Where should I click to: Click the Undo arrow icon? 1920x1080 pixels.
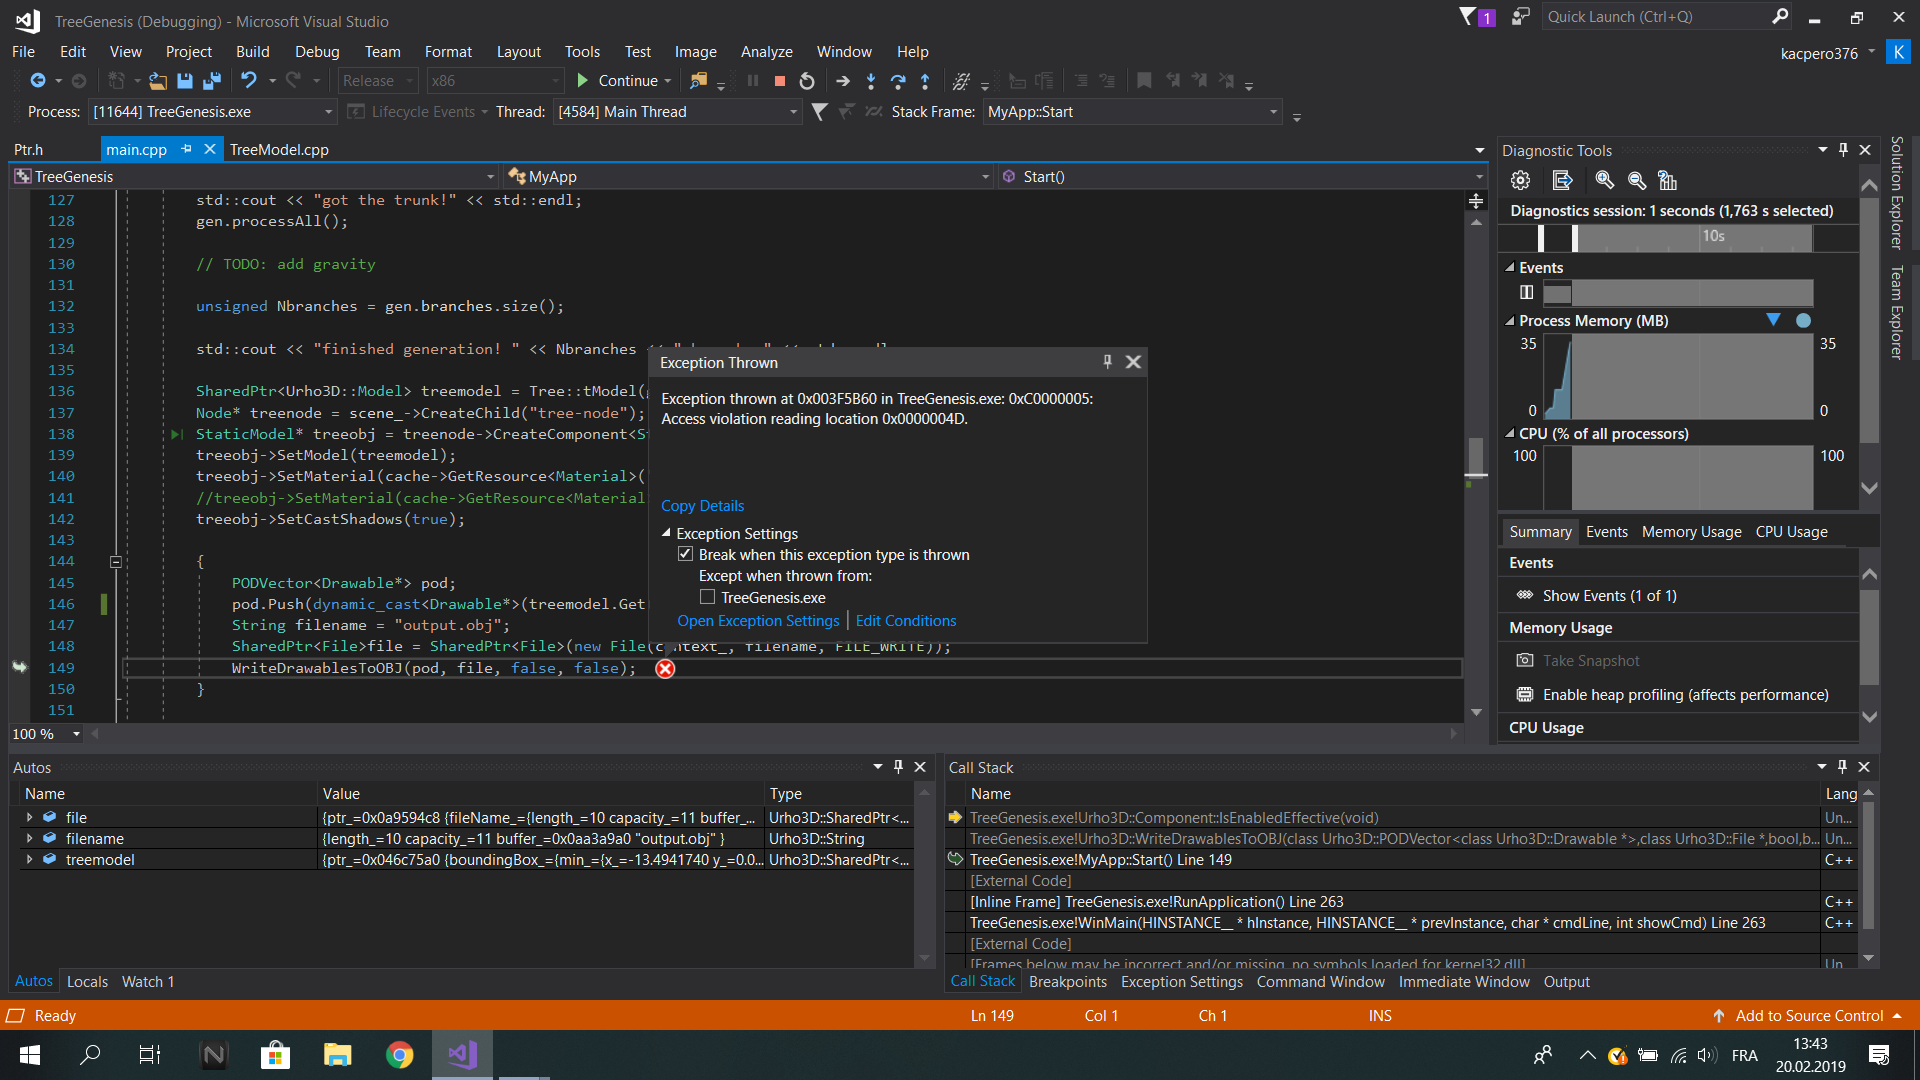click(249, 81)
